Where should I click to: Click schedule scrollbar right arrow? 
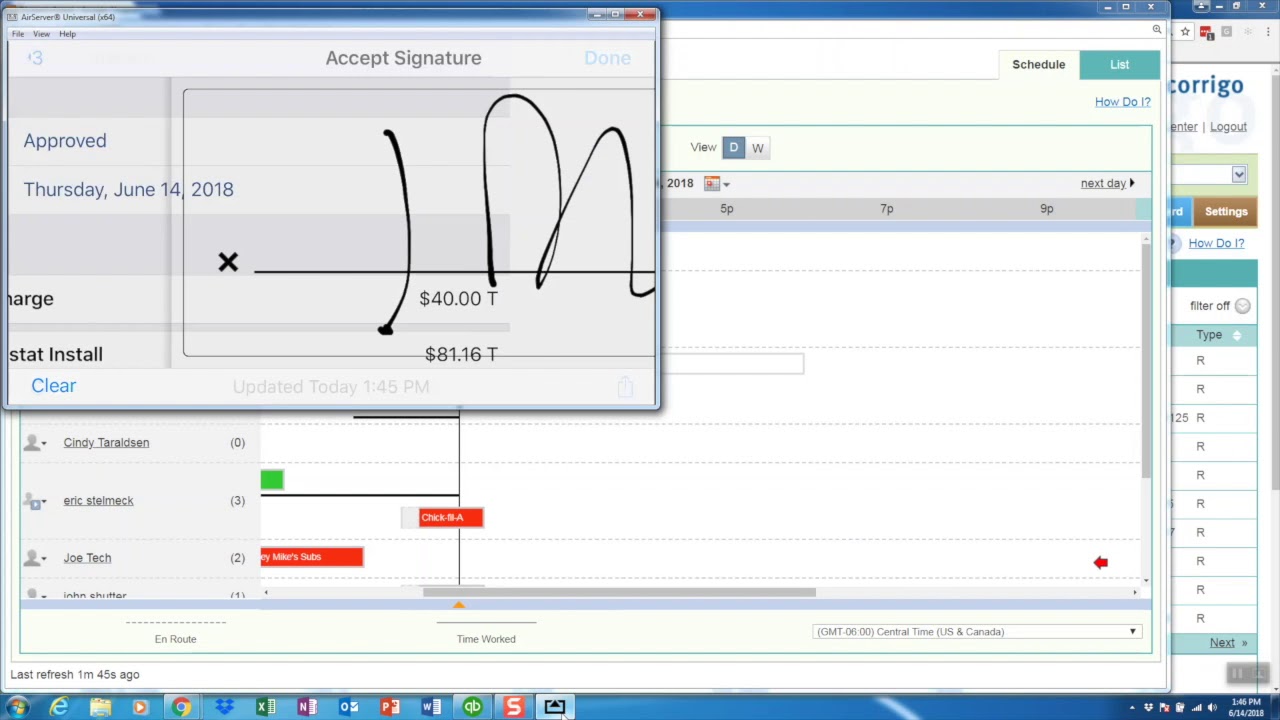click(1134, 593)
